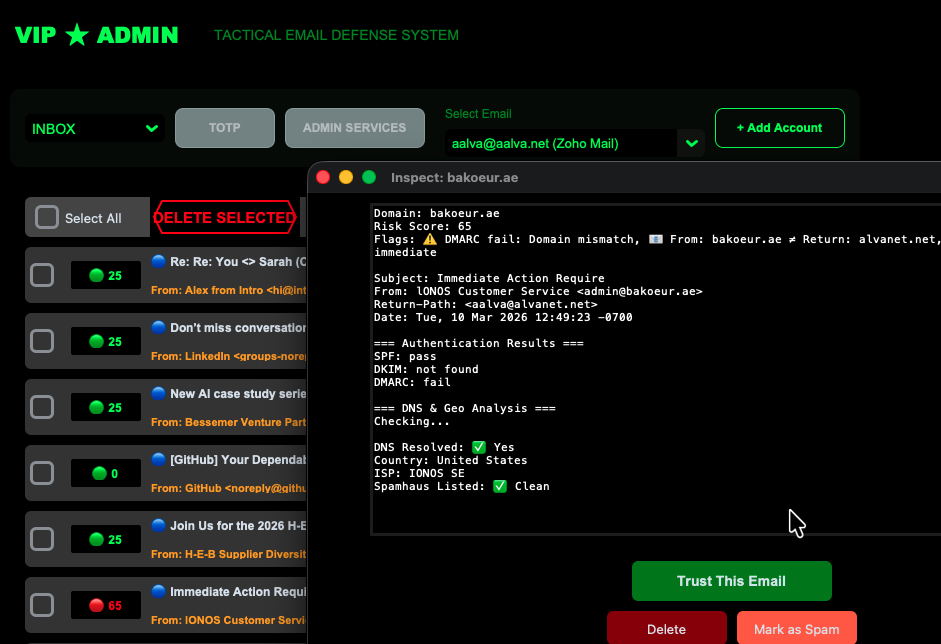
Task: Select checkbox for the GitHub email
Action: (42, 473)
